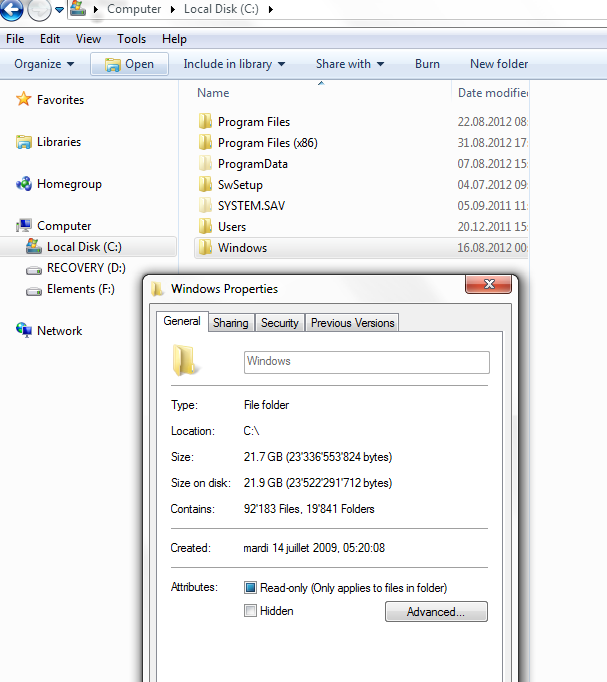Viewport: 607px width, 682px height.
Task: Select the SwSetup name text
Action: 240,185
